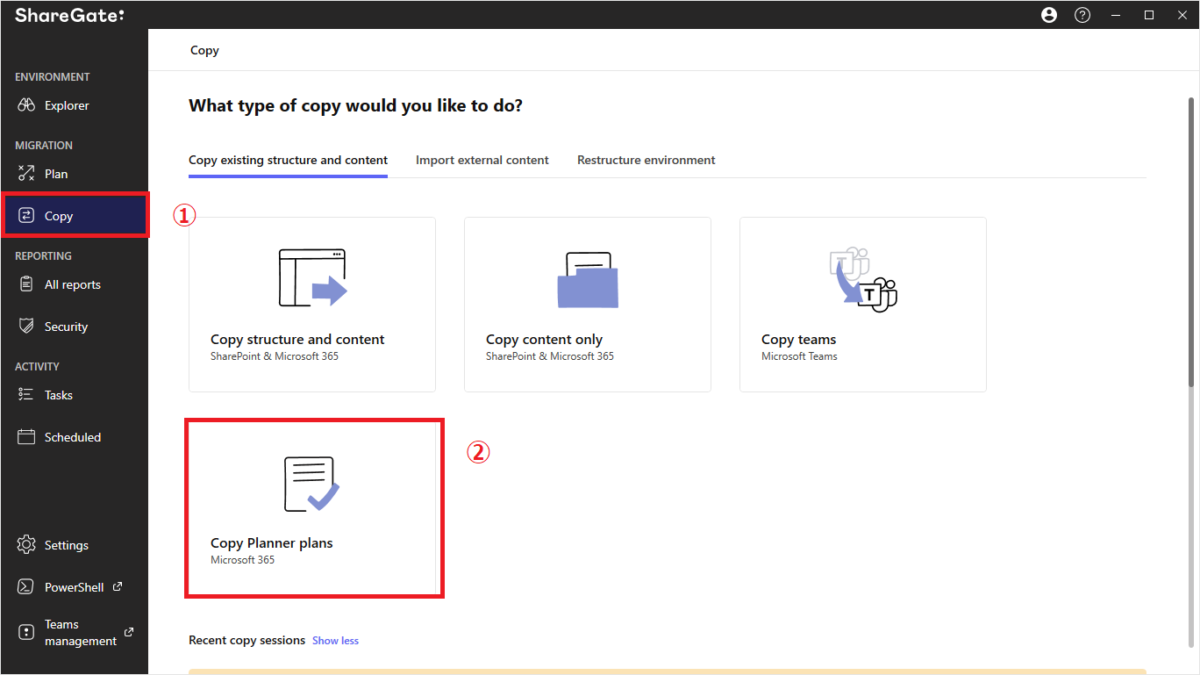
Task: Choose the Copy structure and content option
Action: coord(312,304)
